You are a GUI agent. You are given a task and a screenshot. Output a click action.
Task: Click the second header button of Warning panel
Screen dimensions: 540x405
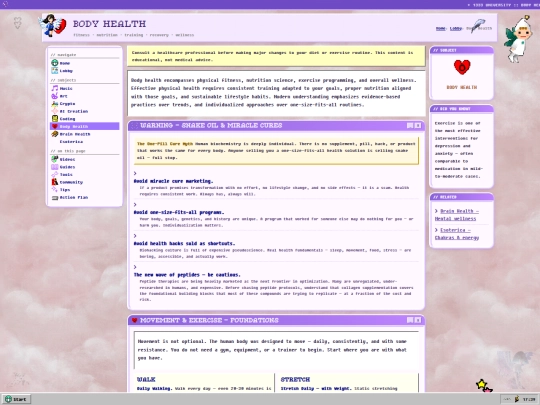click(418, 125)
